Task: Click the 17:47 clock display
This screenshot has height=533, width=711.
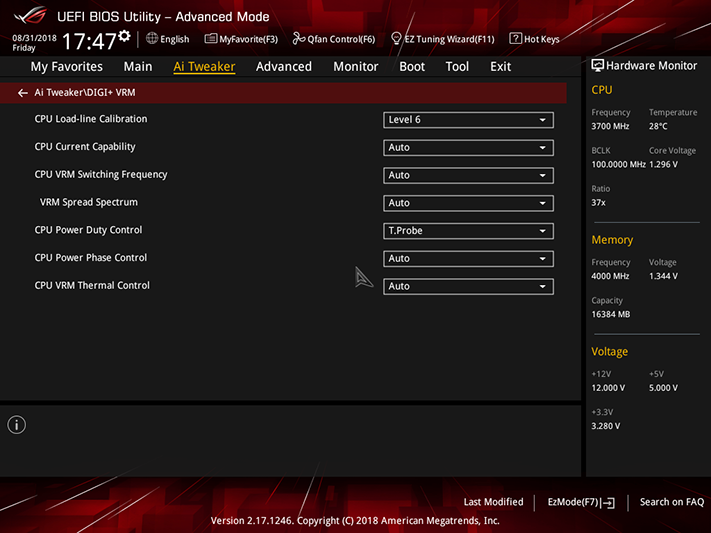Action: point(89,41)
